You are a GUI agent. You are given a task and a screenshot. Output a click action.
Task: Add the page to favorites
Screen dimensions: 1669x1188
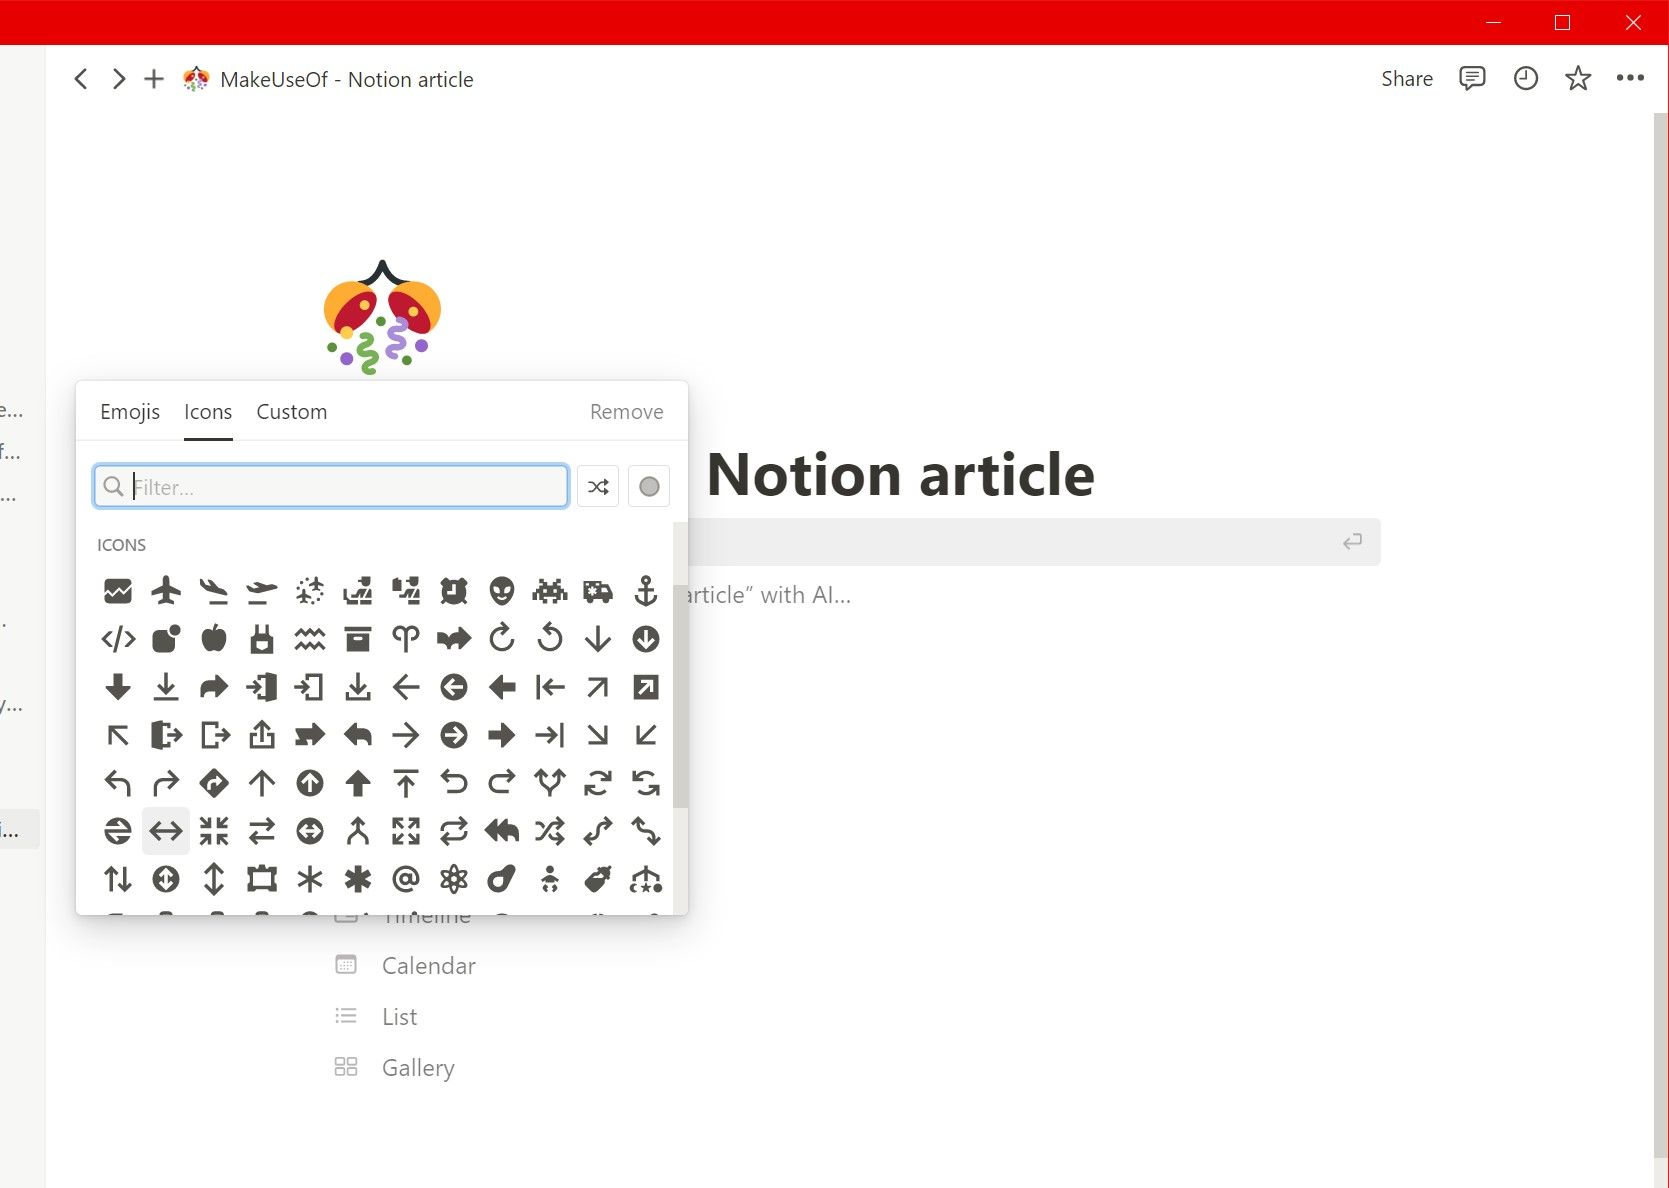[x=1577, y=78]
